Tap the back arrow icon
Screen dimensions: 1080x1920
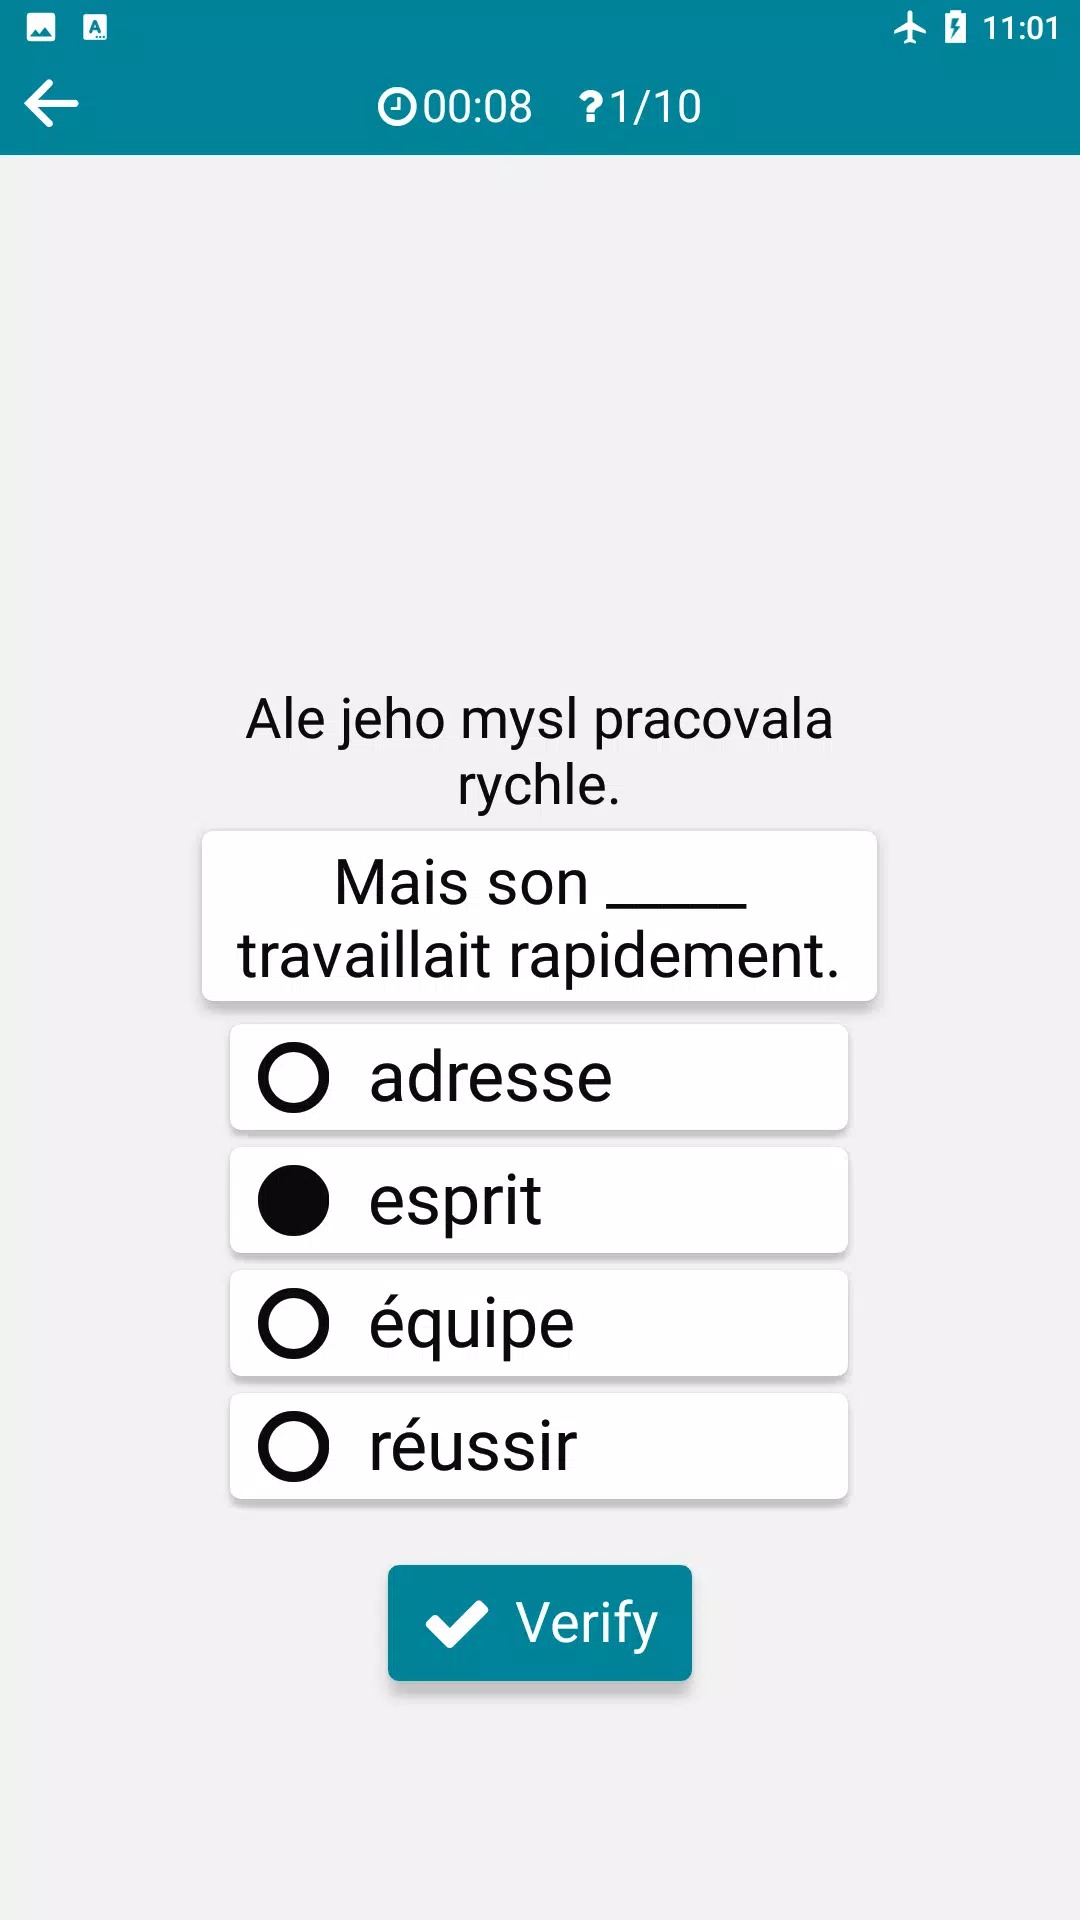[x=52, y=104]
